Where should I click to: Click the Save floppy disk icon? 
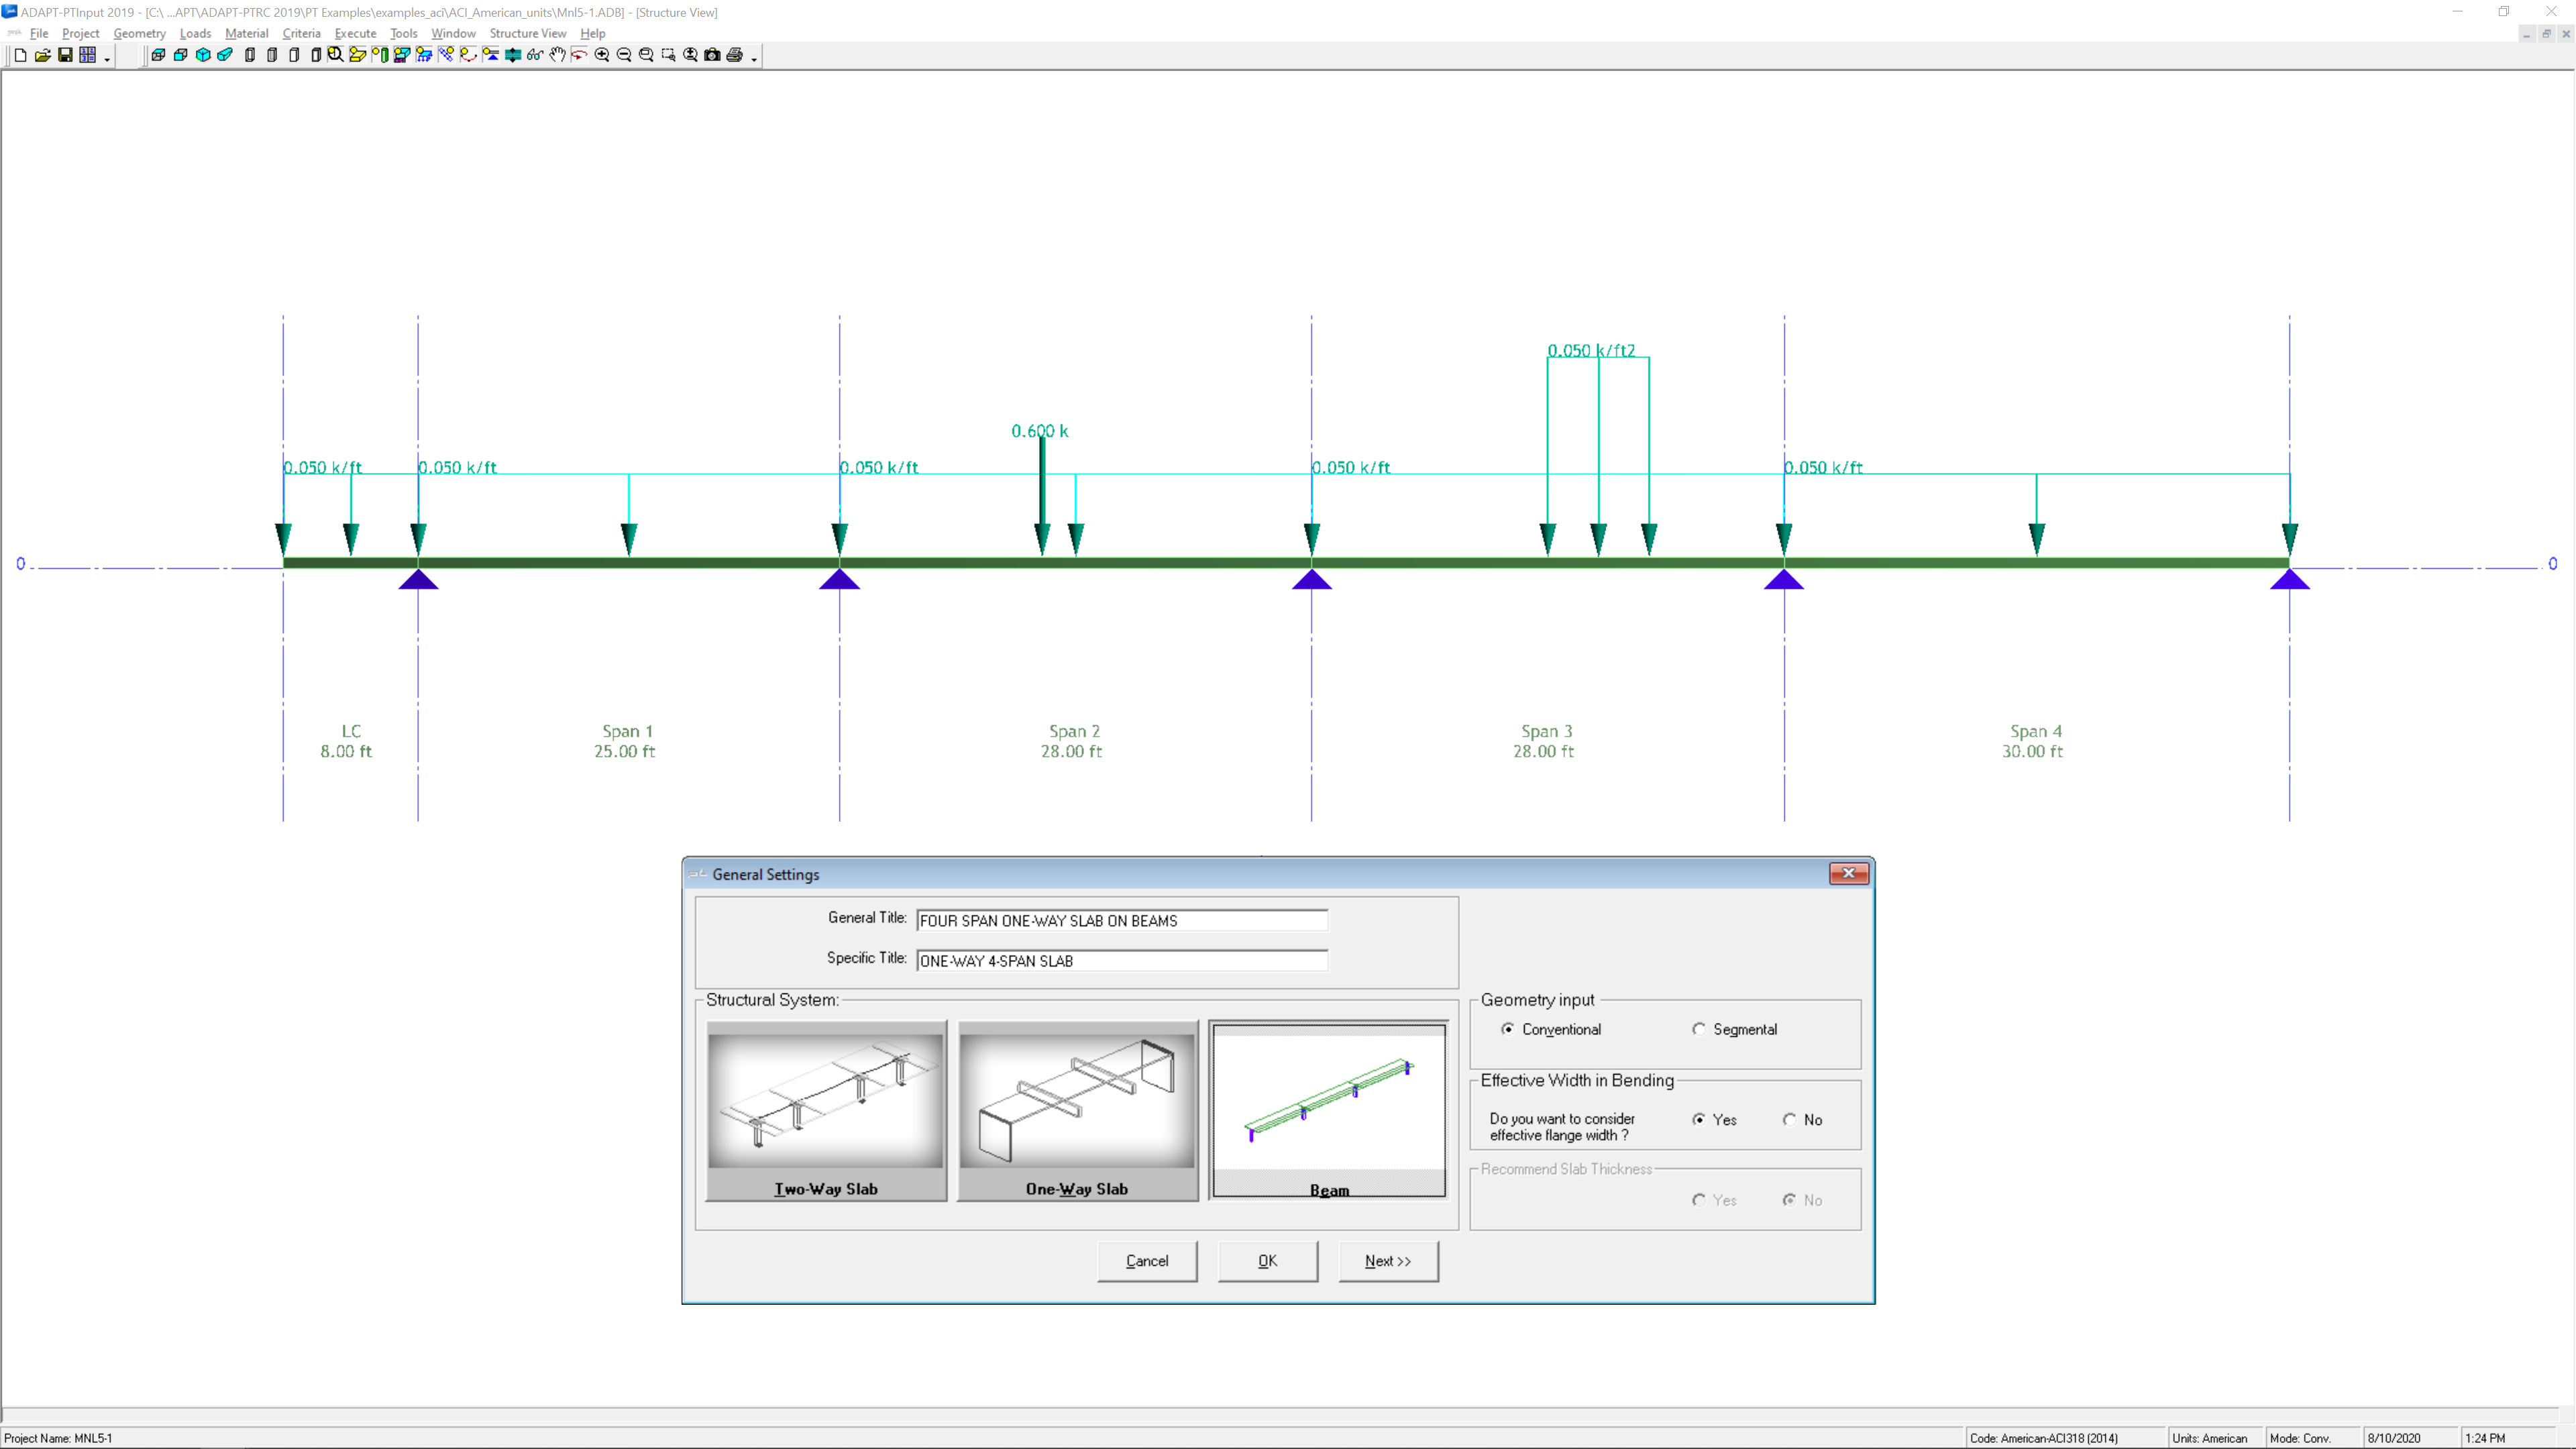65,55
